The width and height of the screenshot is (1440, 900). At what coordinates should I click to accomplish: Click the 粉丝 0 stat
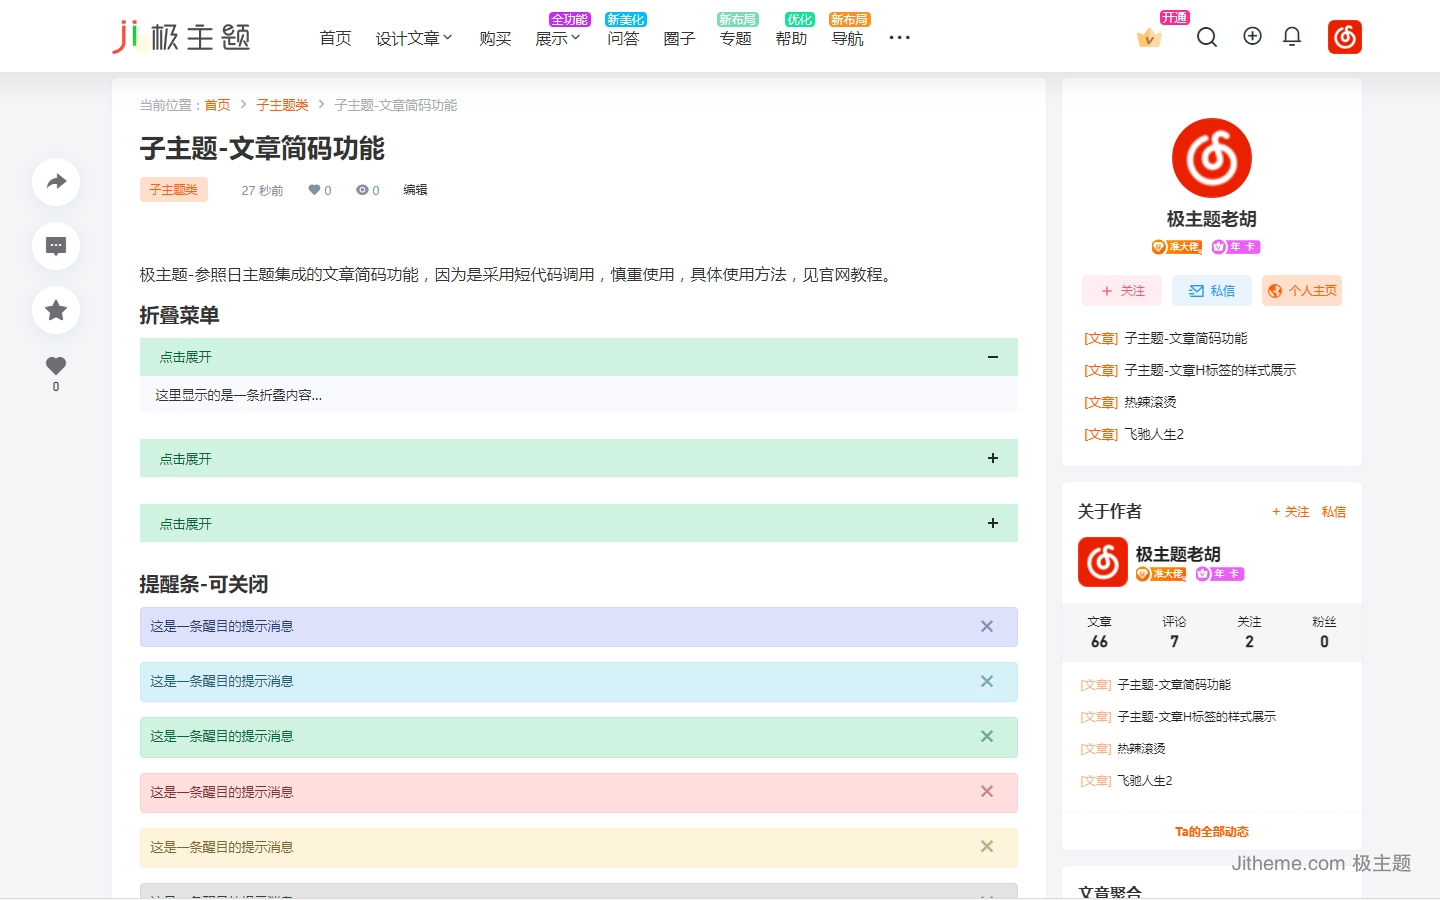[1324, 632]
